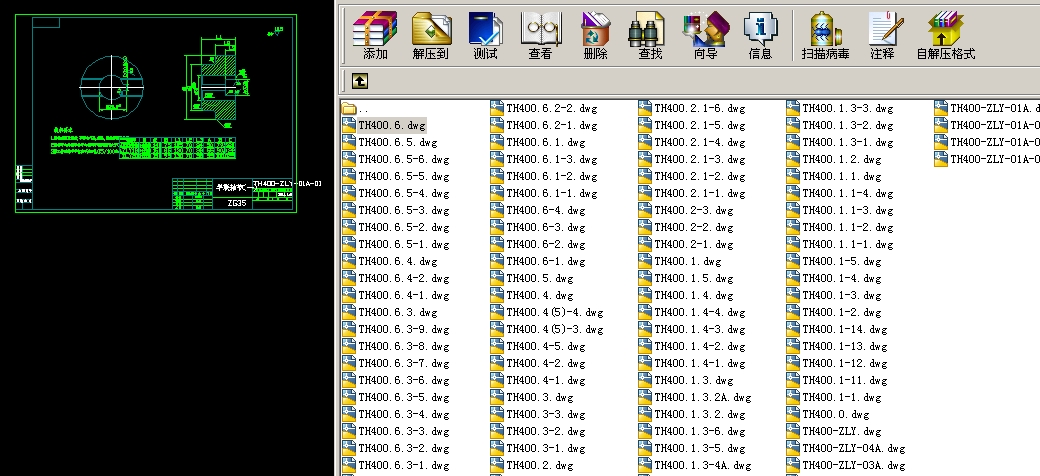Viewport: 1040px width, 476px height.
Task: Click the 添加 (Add) toolbar icon
Action: point(375,35)
